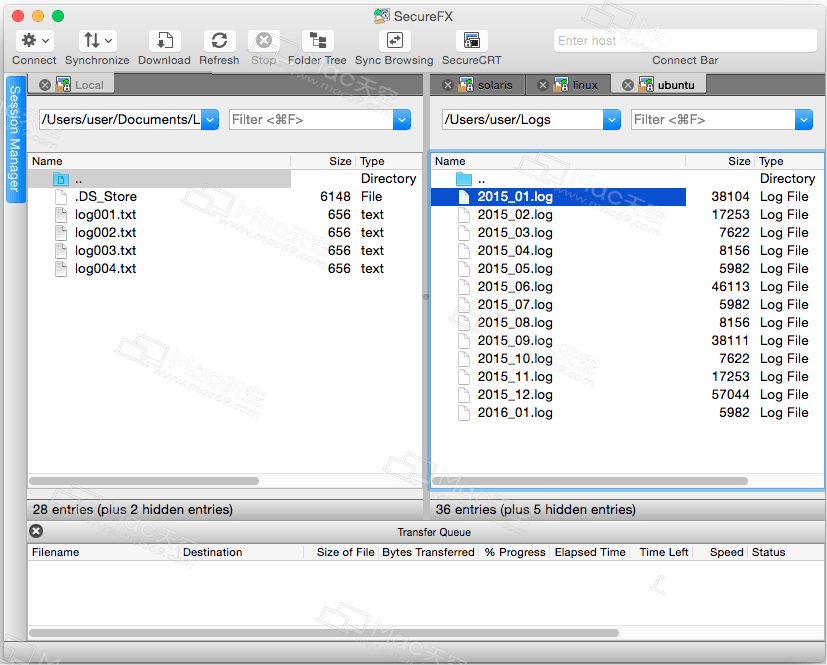Screen dimensions: 827x665
Task: Click the 2015_02.log file icon
Action: click(x=464, y=215)
